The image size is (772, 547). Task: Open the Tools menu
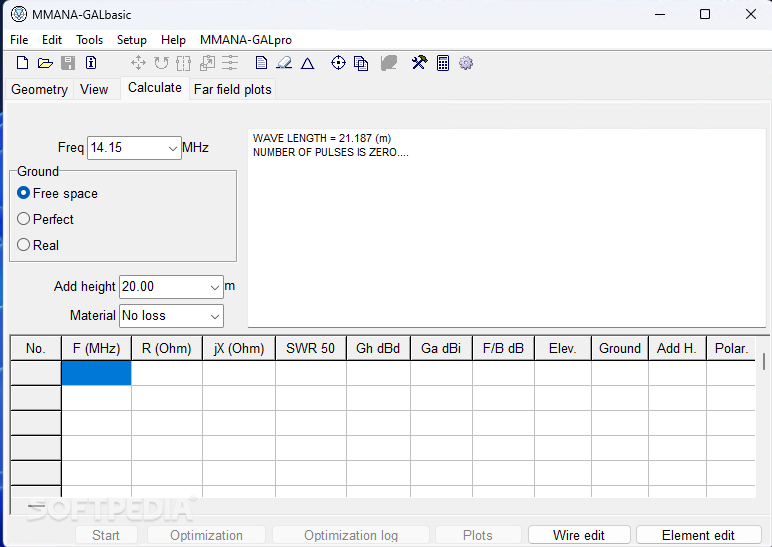pos(89,40)
